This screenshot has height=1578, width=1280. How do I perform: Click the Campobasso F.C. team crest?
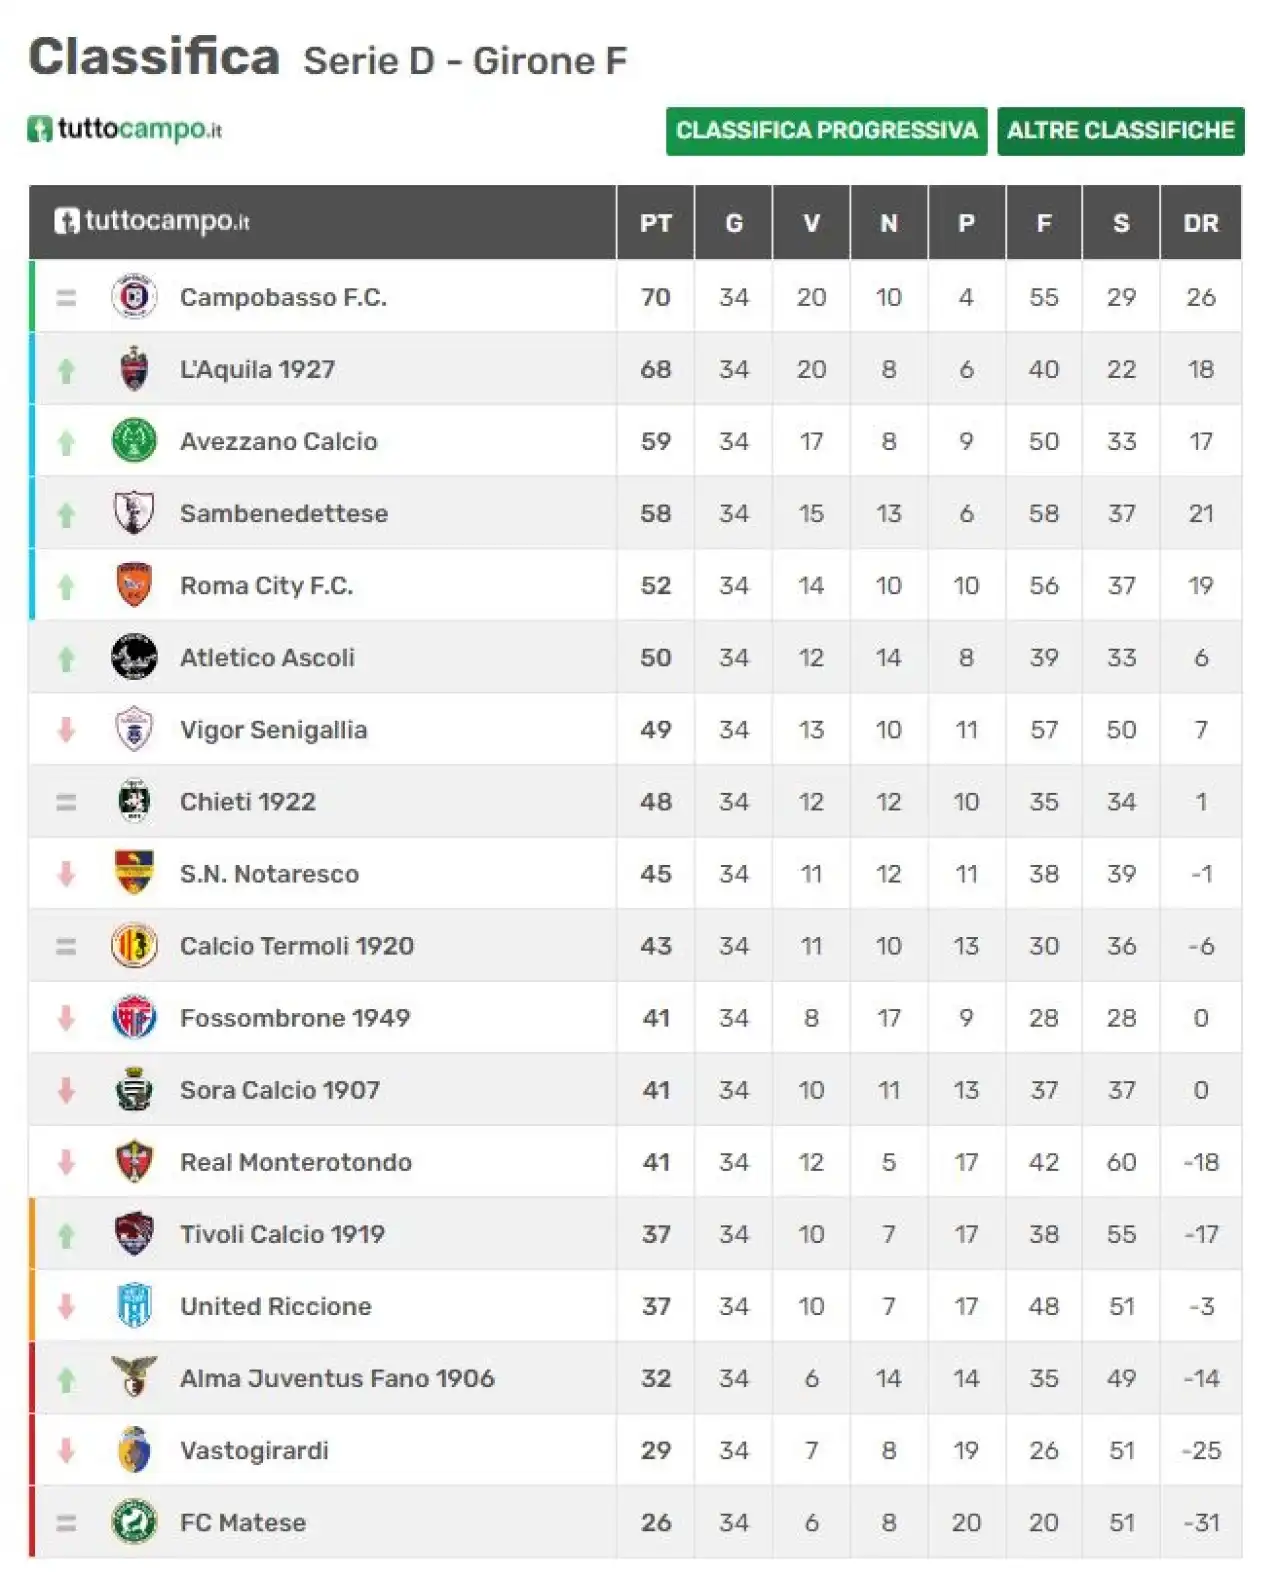pos(134,297)
